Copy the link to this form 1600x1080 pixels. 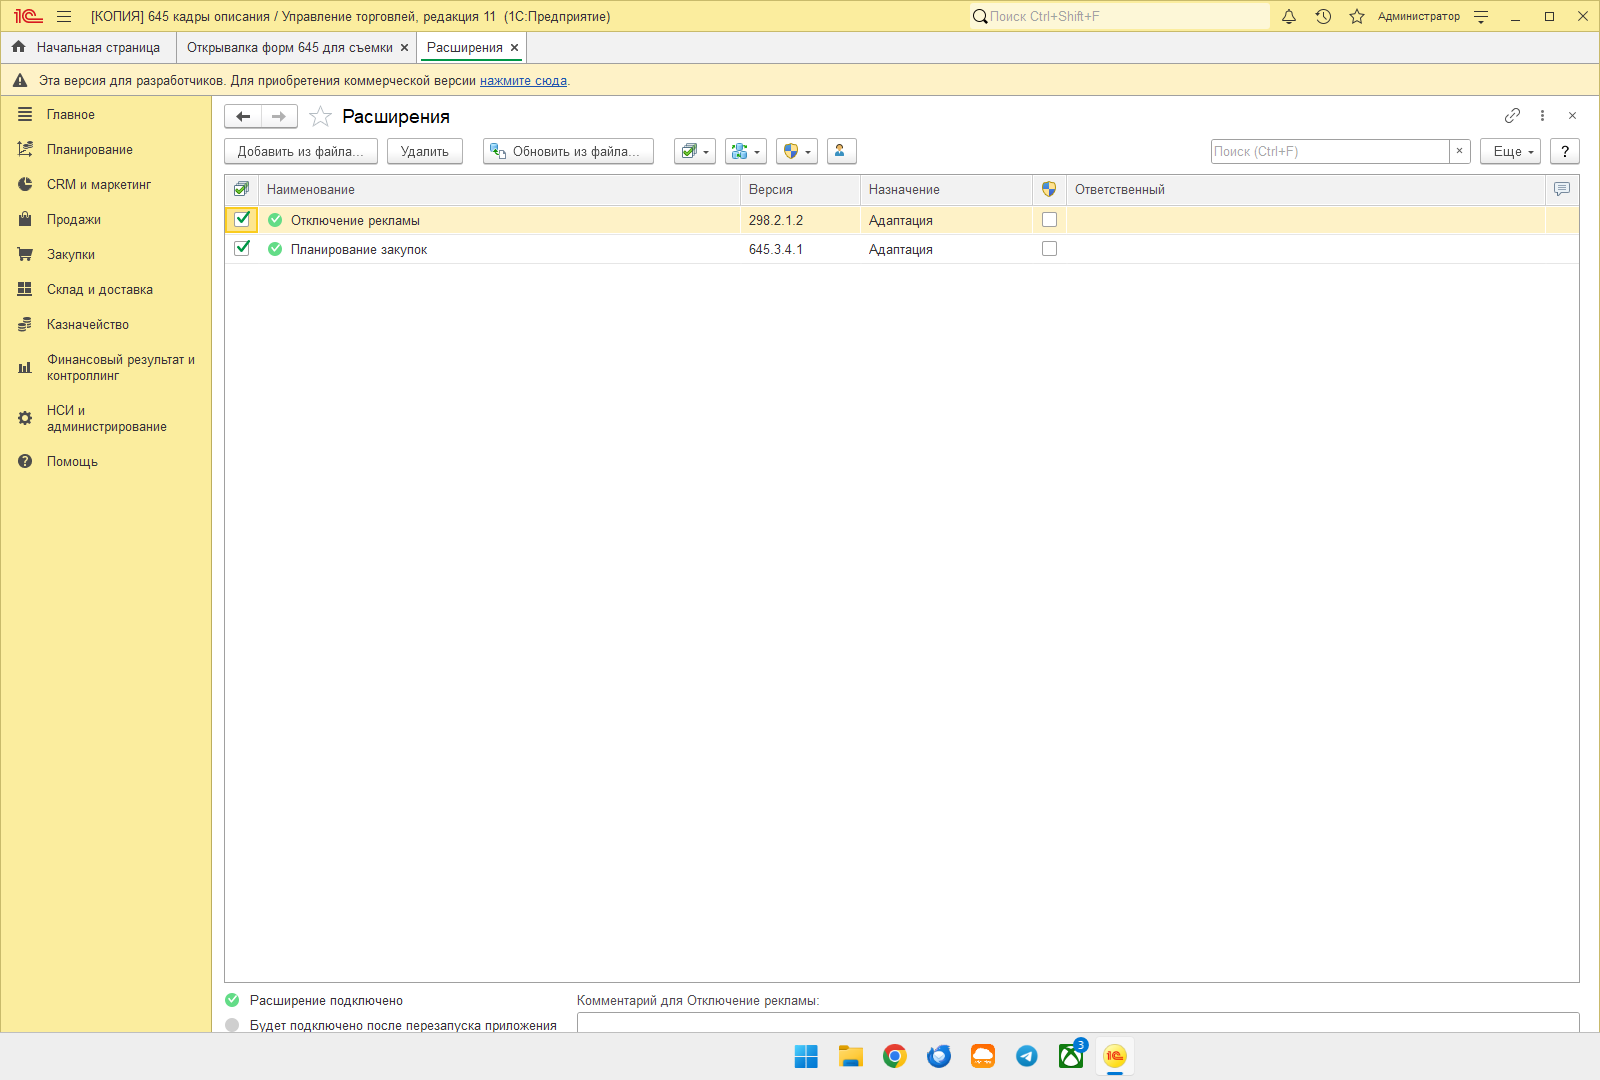tap(1512, 116)
